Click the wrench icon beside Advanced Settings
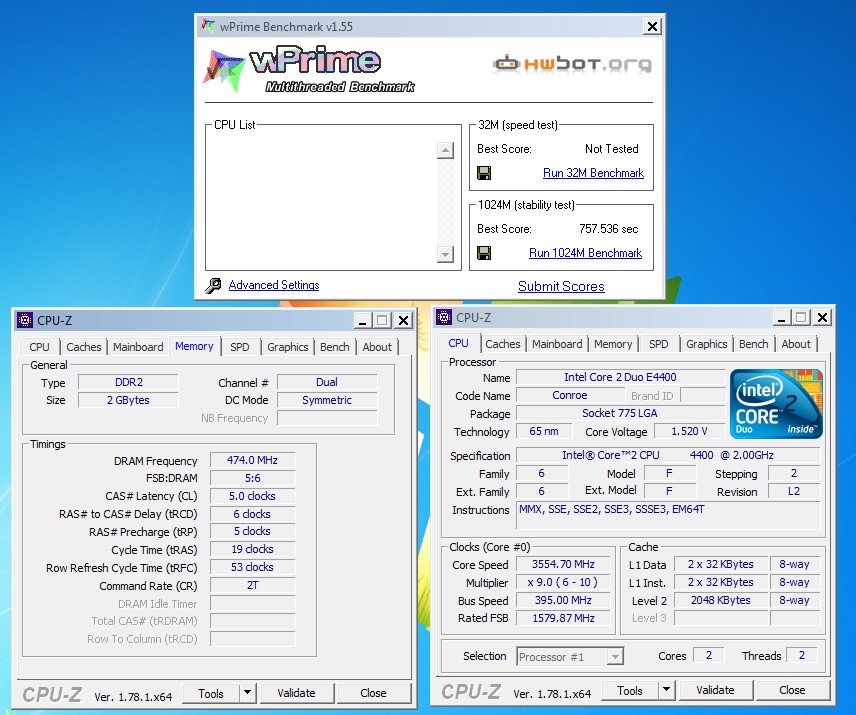Image resolution: width=856 pixels, height=715 pixels. (213, 285)
